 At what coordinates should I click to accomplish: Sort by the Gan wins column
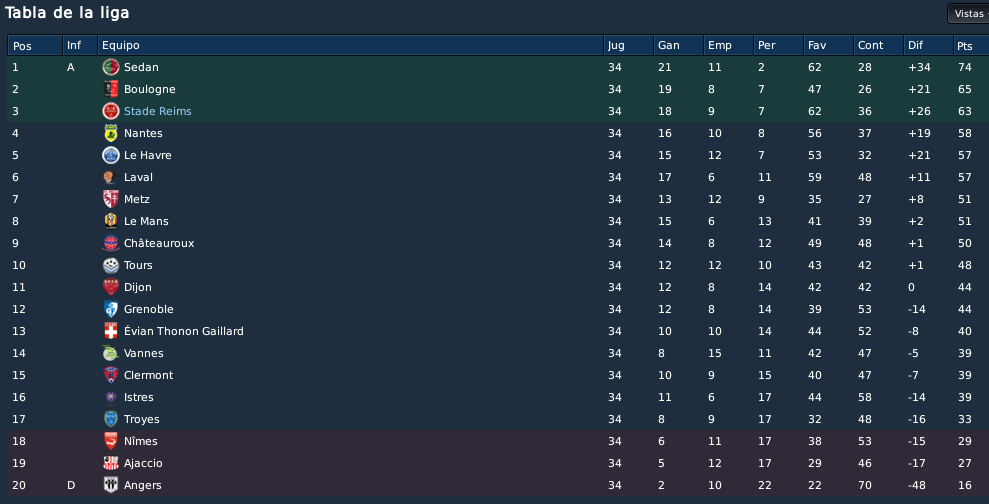tap(679, 45)
